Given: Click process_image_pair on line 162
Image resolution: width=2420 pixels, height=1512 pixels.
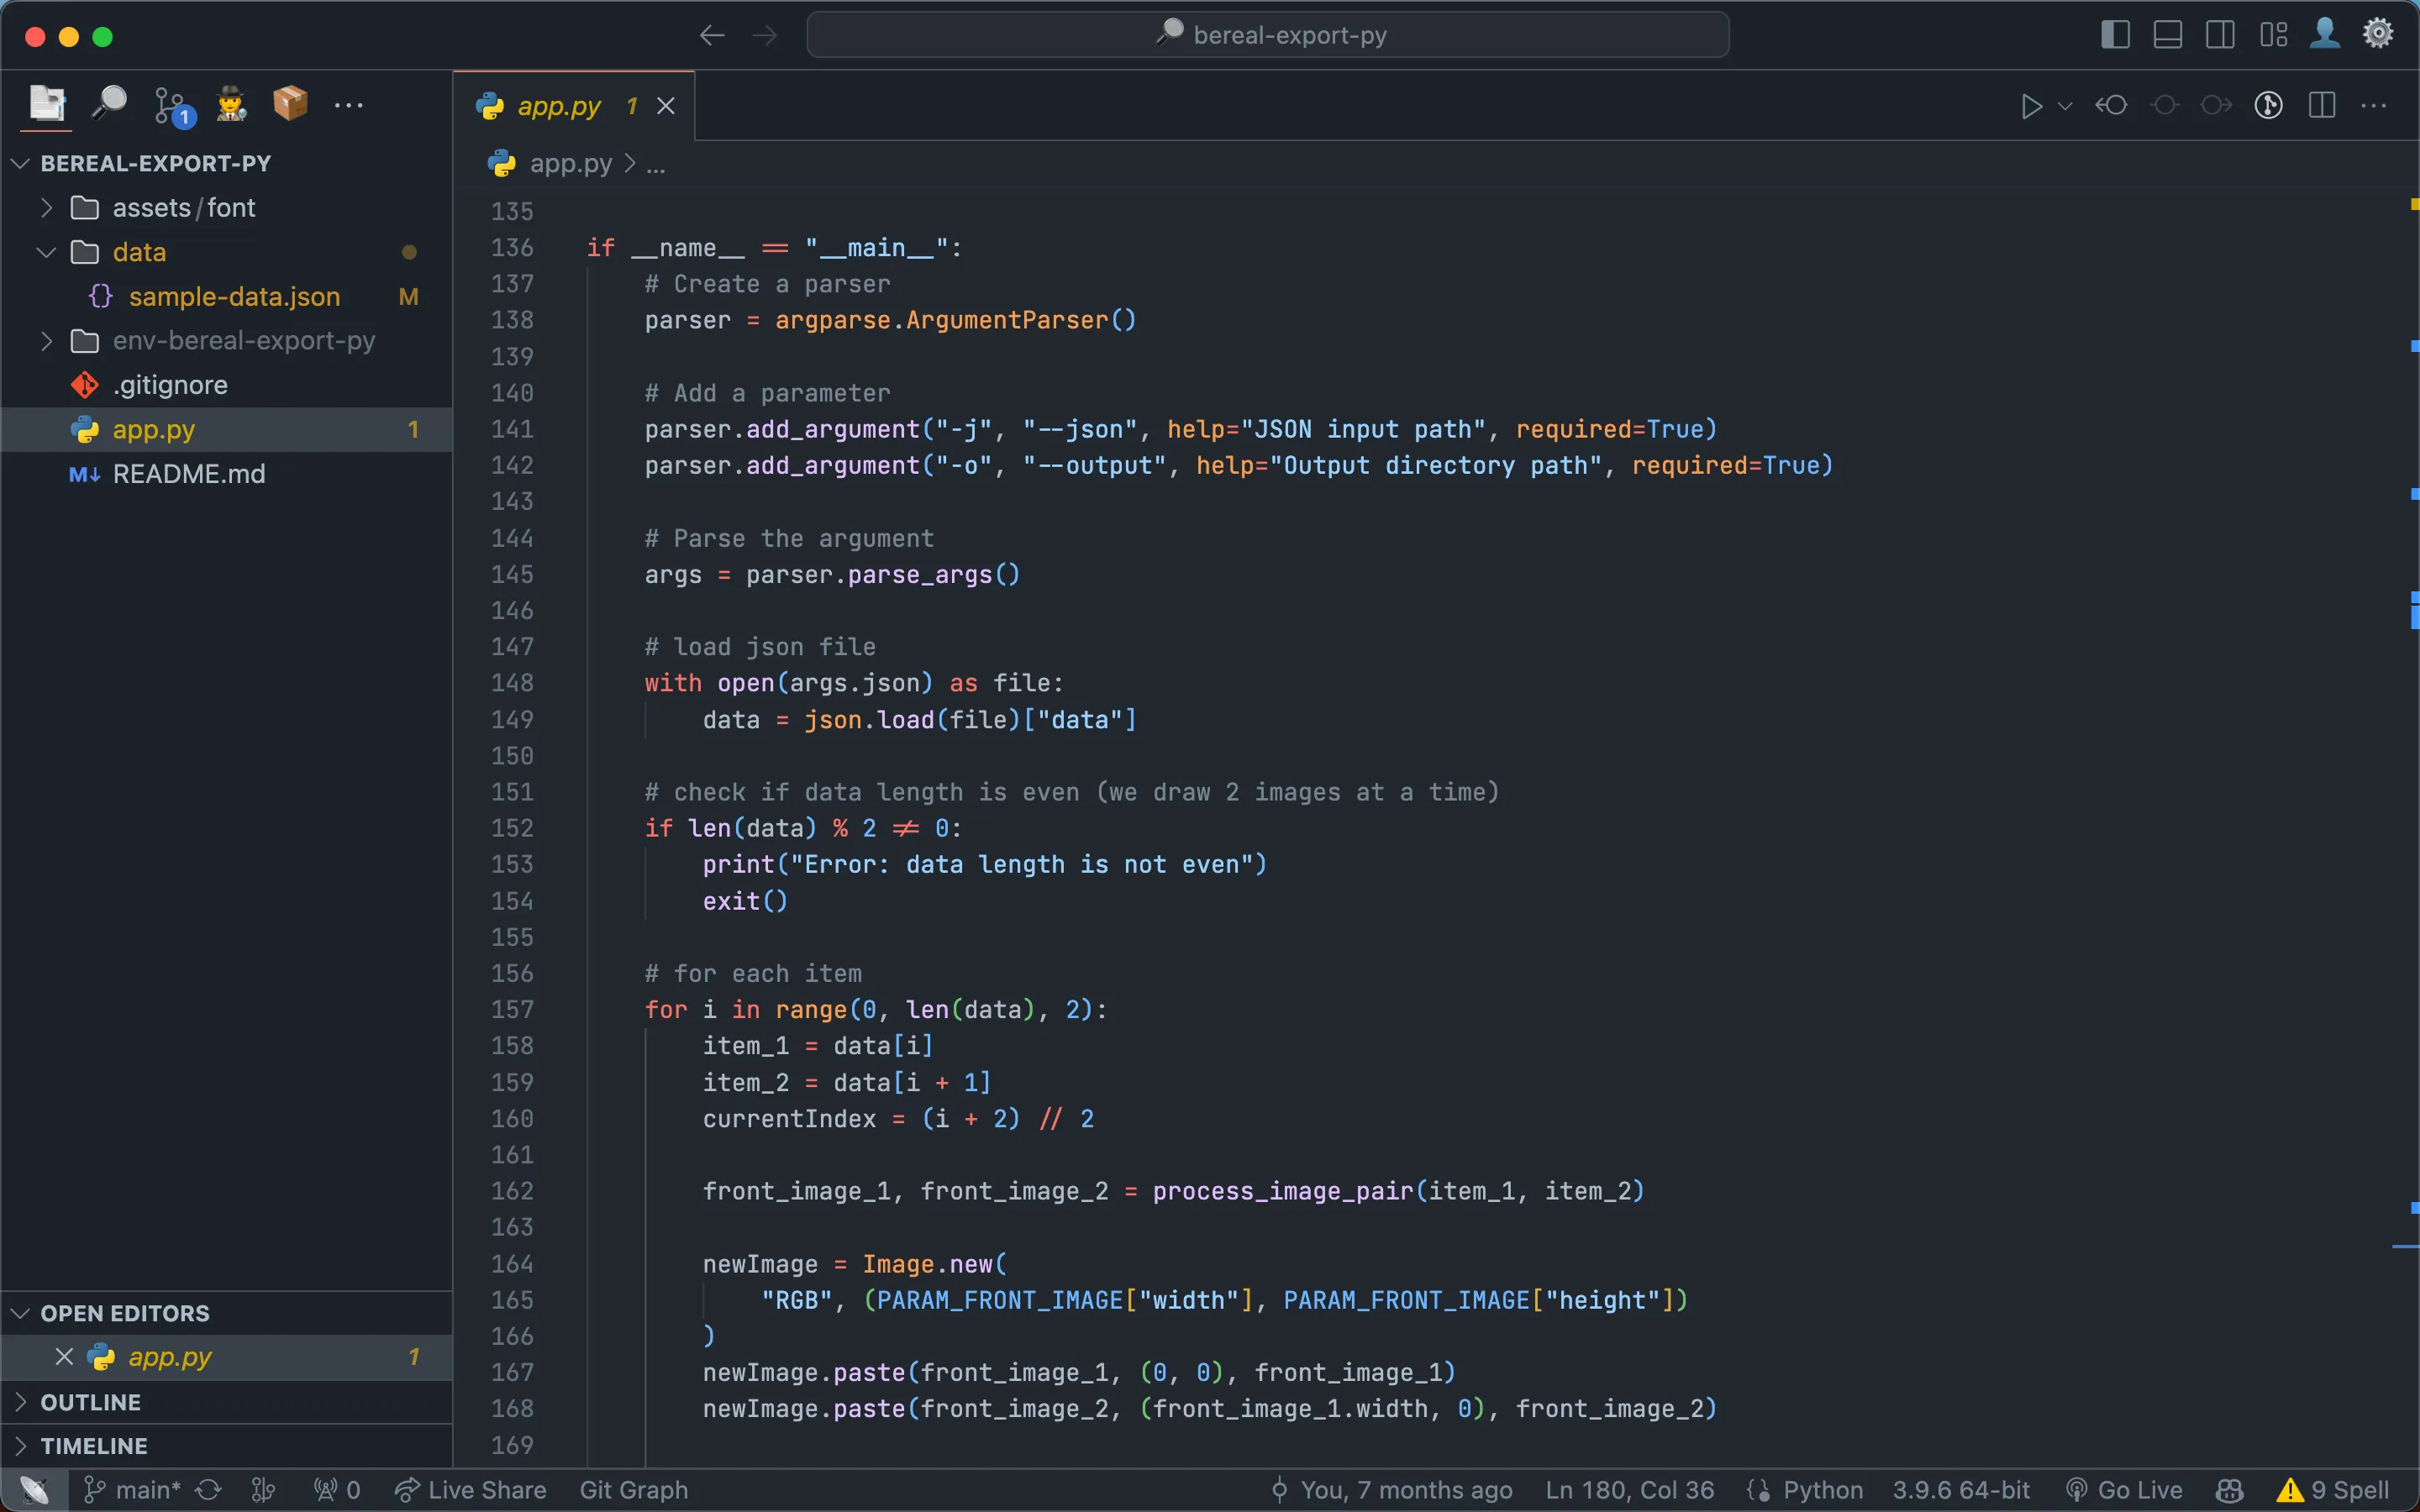Looking at the screenshot, I should pos(1283,1191).
